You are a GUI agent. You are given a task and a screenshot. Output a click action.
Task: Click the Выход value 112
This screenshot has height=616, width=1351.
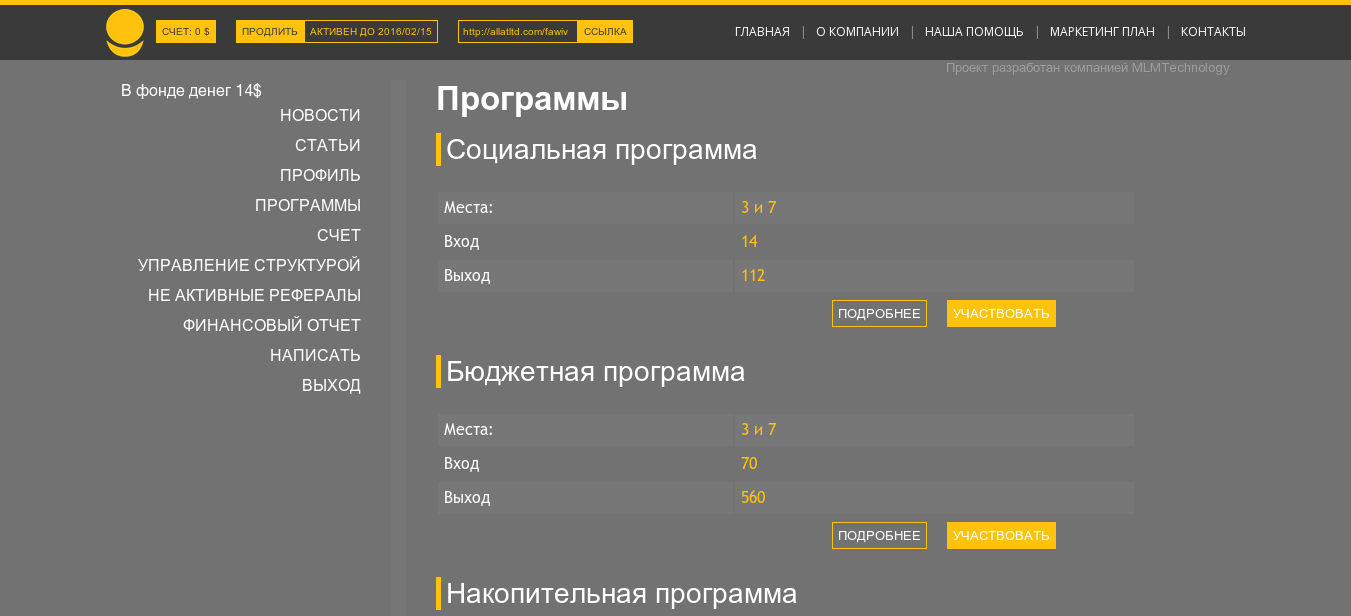click(753, 276)
